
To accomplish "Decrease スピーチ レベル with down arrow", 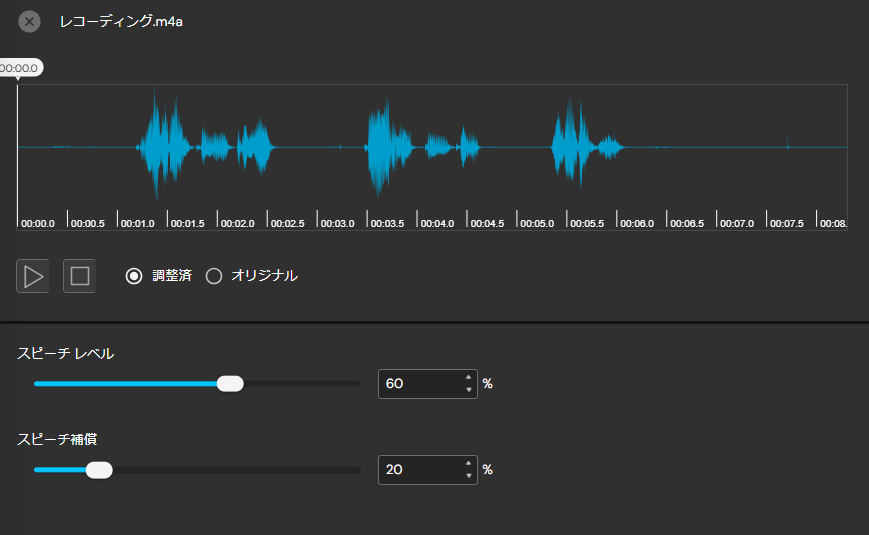I will [469, 390].
